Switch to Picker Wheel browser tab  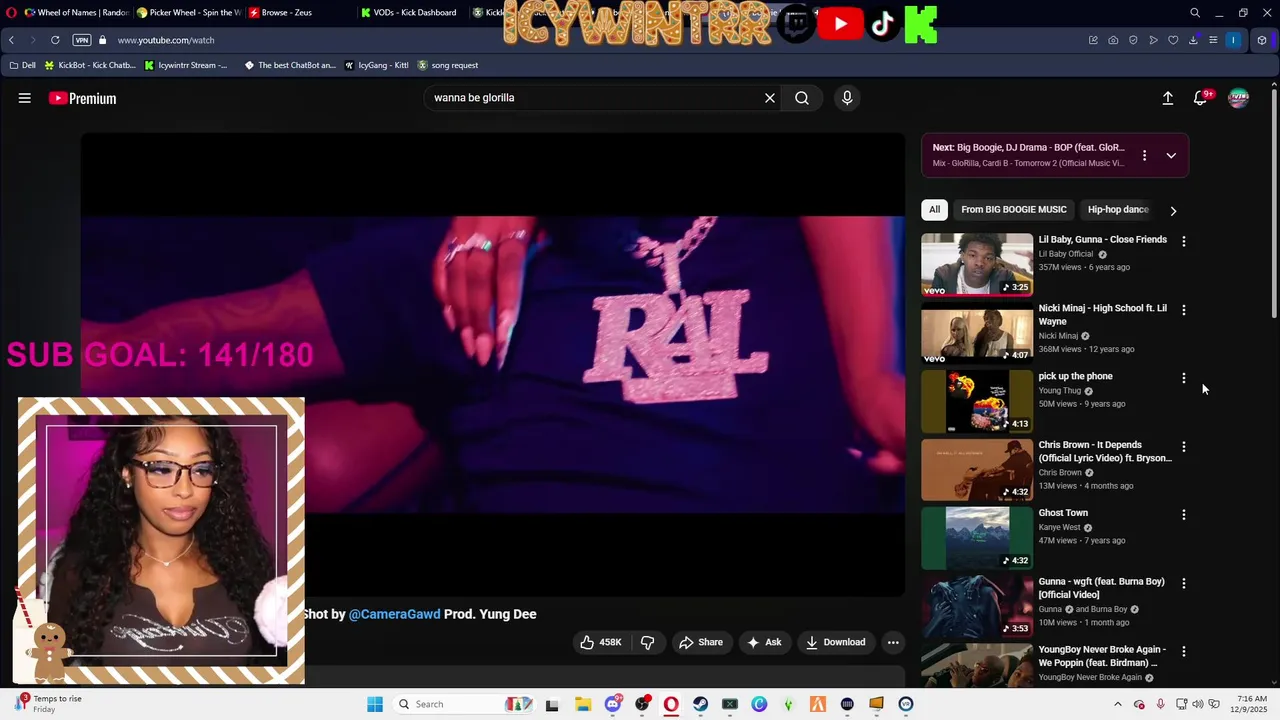click(188, 13)
